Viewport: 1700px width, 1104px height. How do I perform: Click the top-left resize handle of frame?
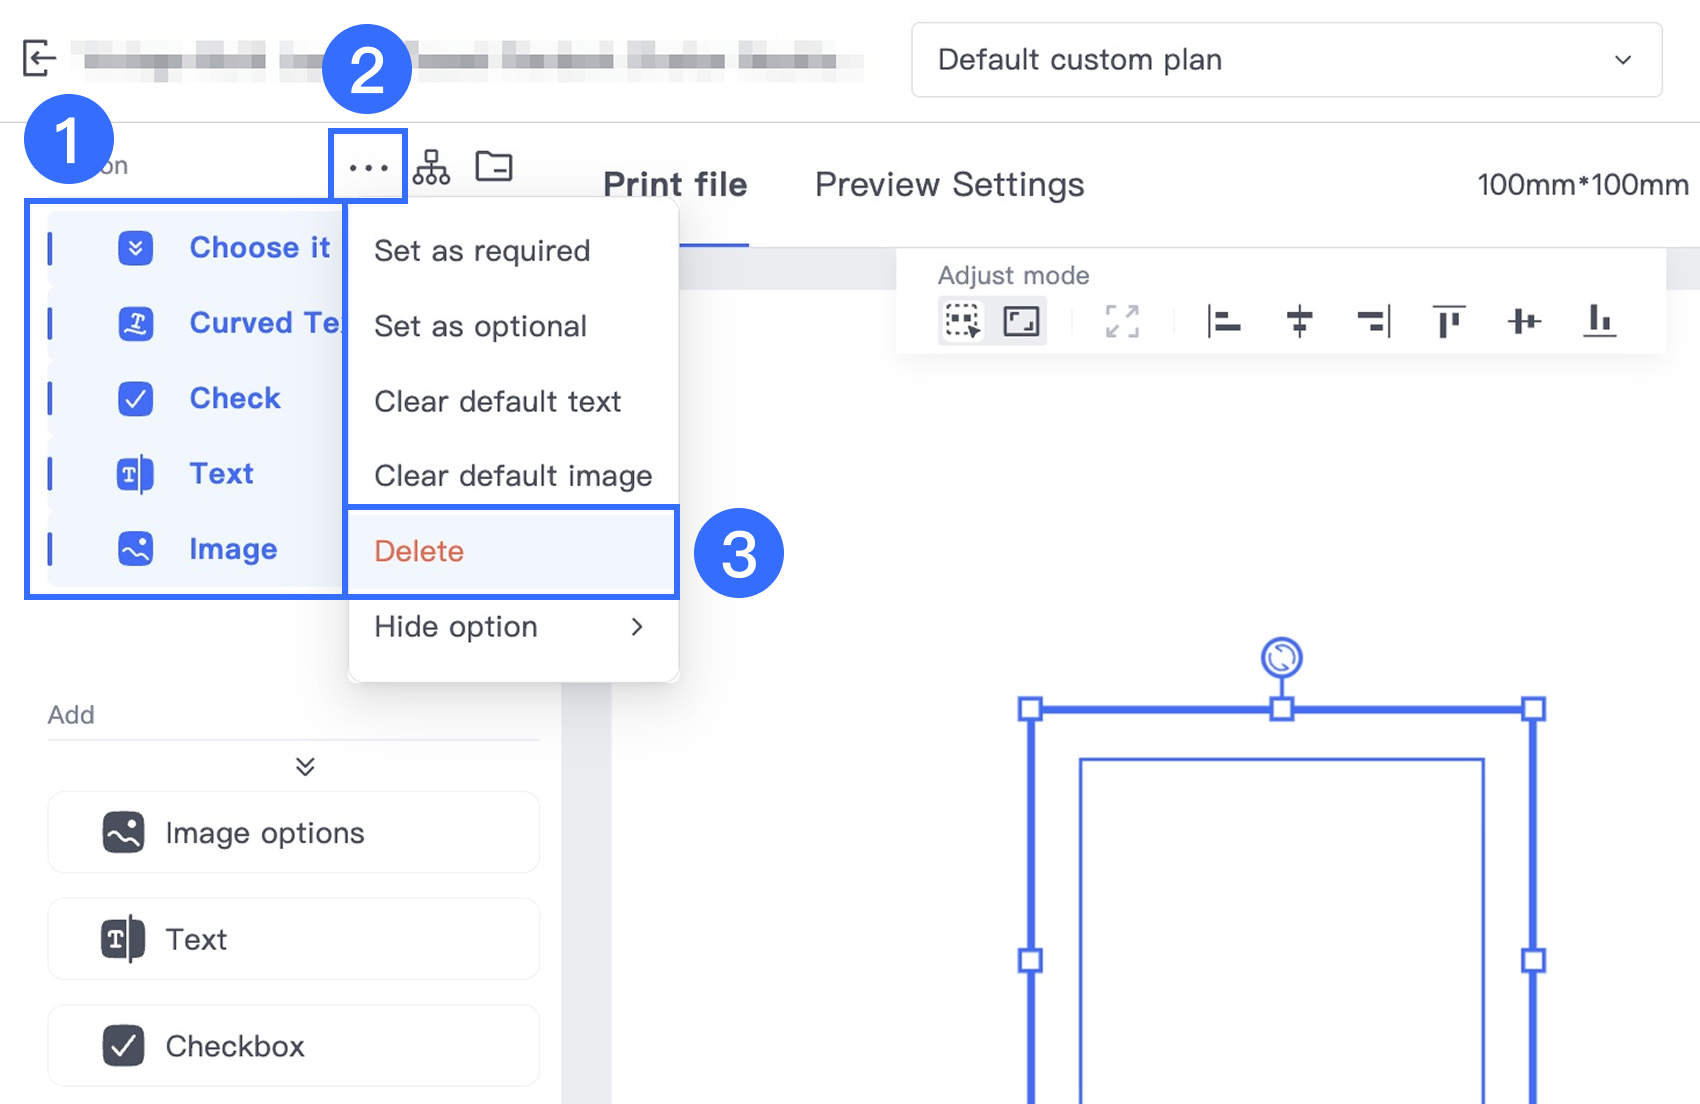point(1030,709)
